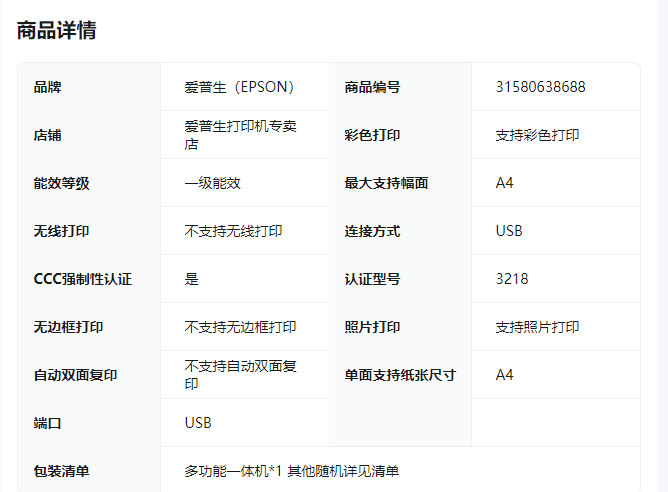The width and height of the screenshot is (668, 492).
Task: Select the 照片打印 label
Action: click(372, 327)
